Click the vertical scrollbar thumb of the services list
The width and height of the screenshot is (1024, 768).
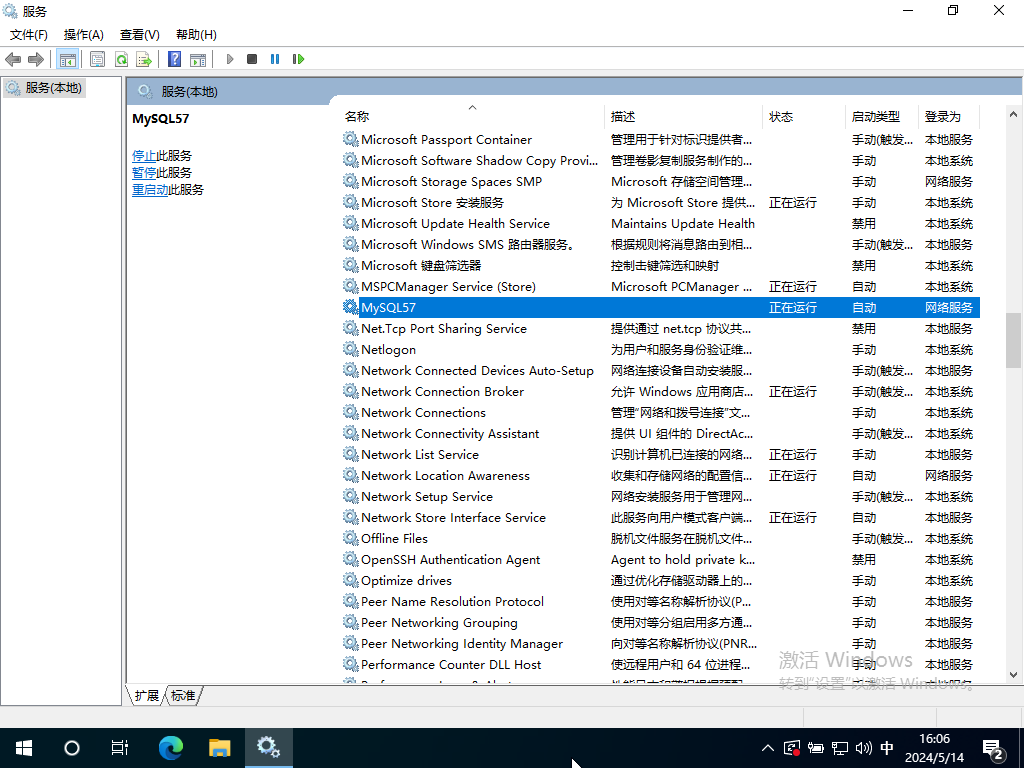(1013, 340)
